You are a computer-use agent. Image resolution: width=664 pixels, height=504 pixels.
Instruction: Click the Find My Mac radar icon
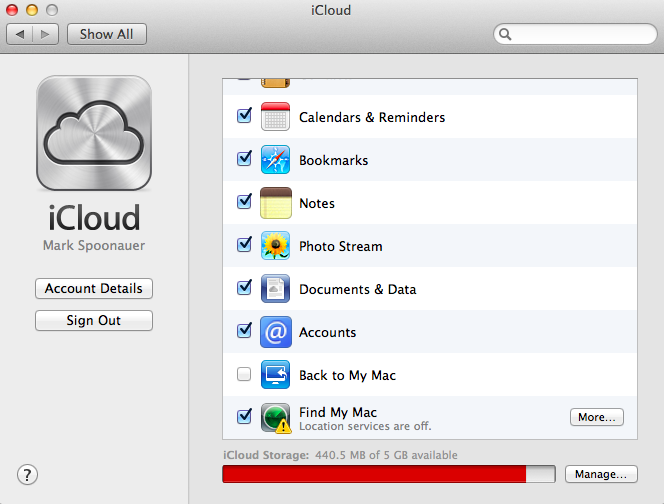click(276, 418)
